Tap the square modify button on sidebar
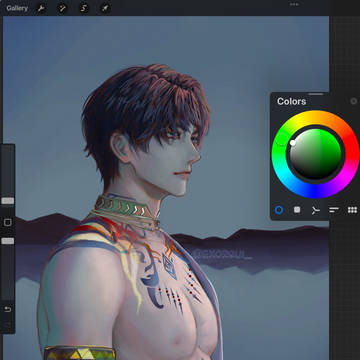 click(x=8, y=222)
